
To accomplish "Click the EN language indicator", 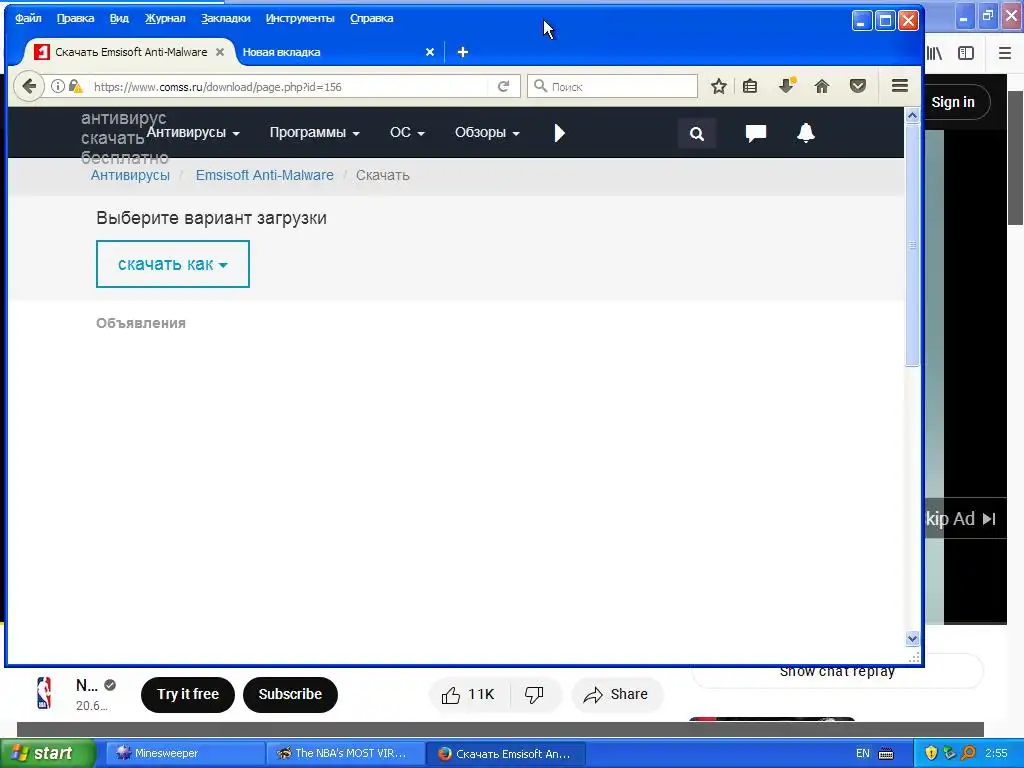I will (x=863, y=754).
